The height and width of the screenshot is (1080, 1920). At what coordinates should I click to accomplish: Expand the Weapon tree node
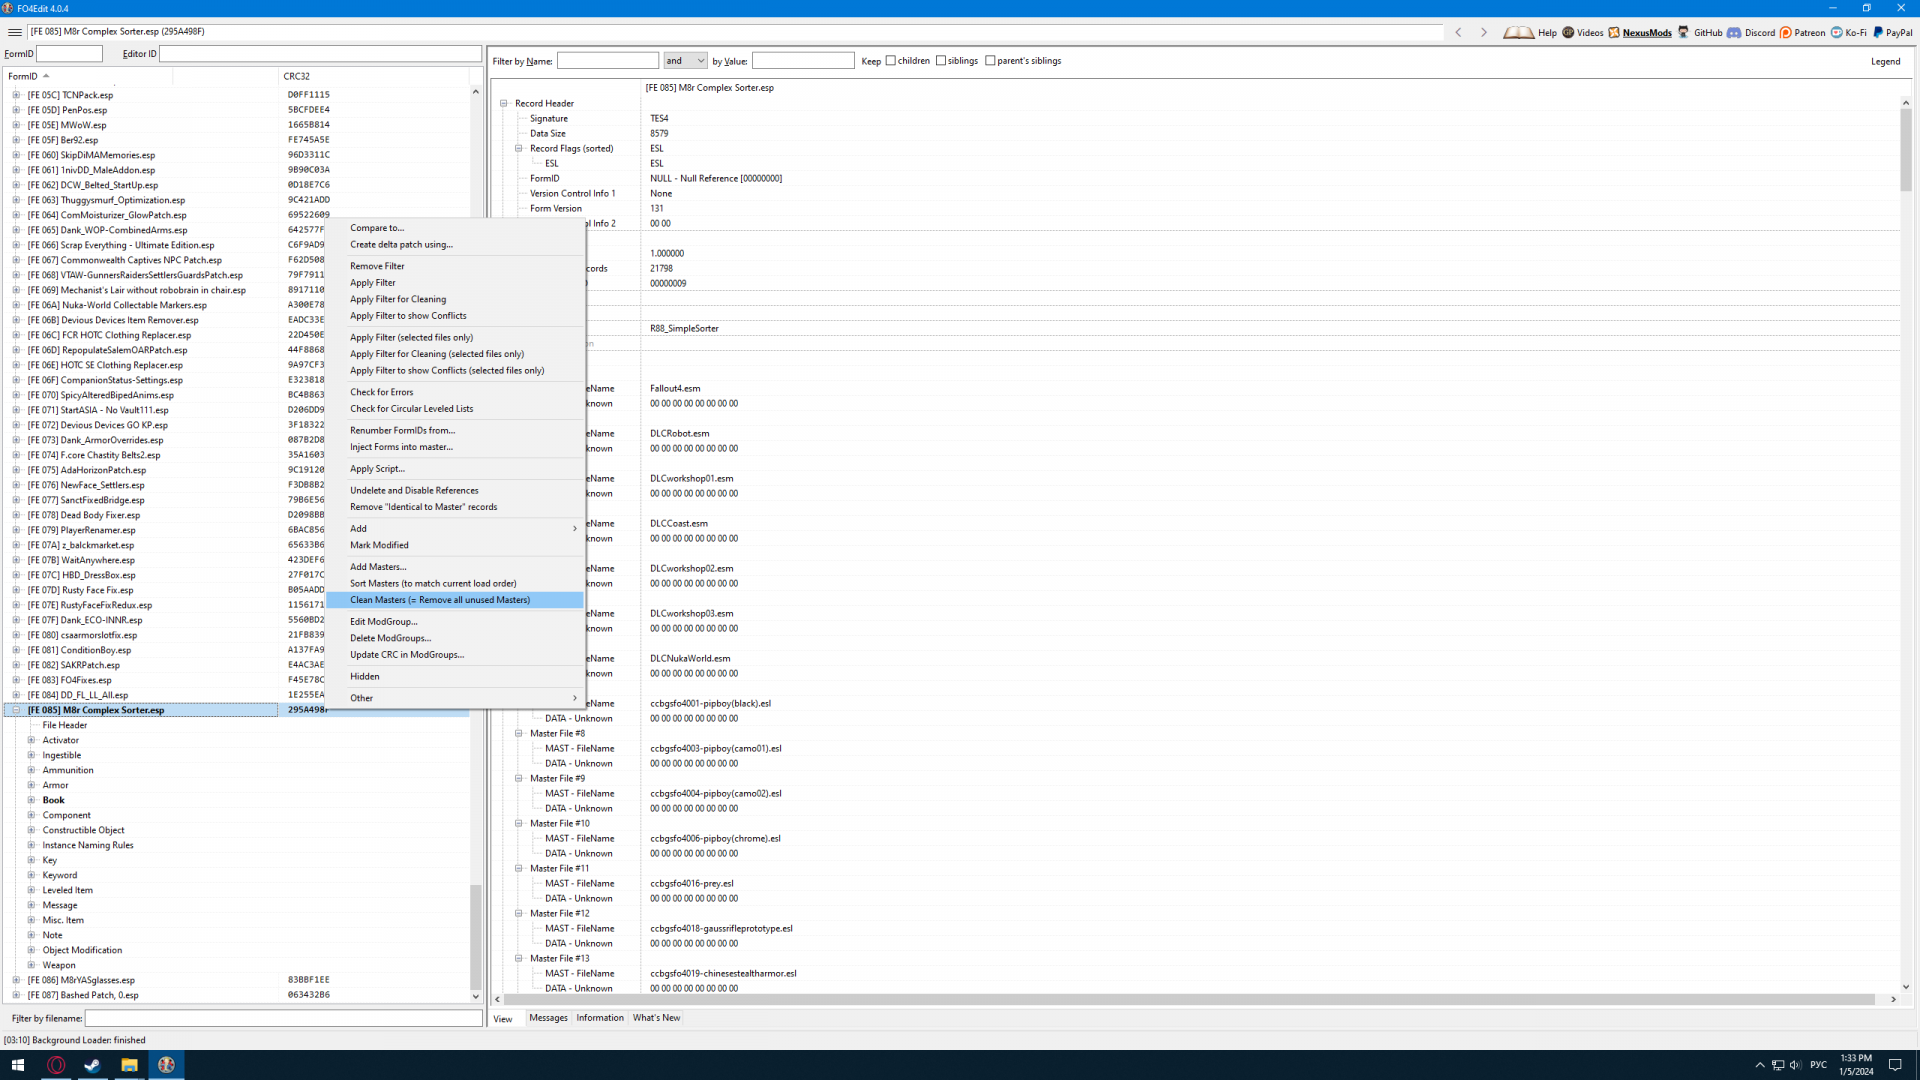point(31,965)
